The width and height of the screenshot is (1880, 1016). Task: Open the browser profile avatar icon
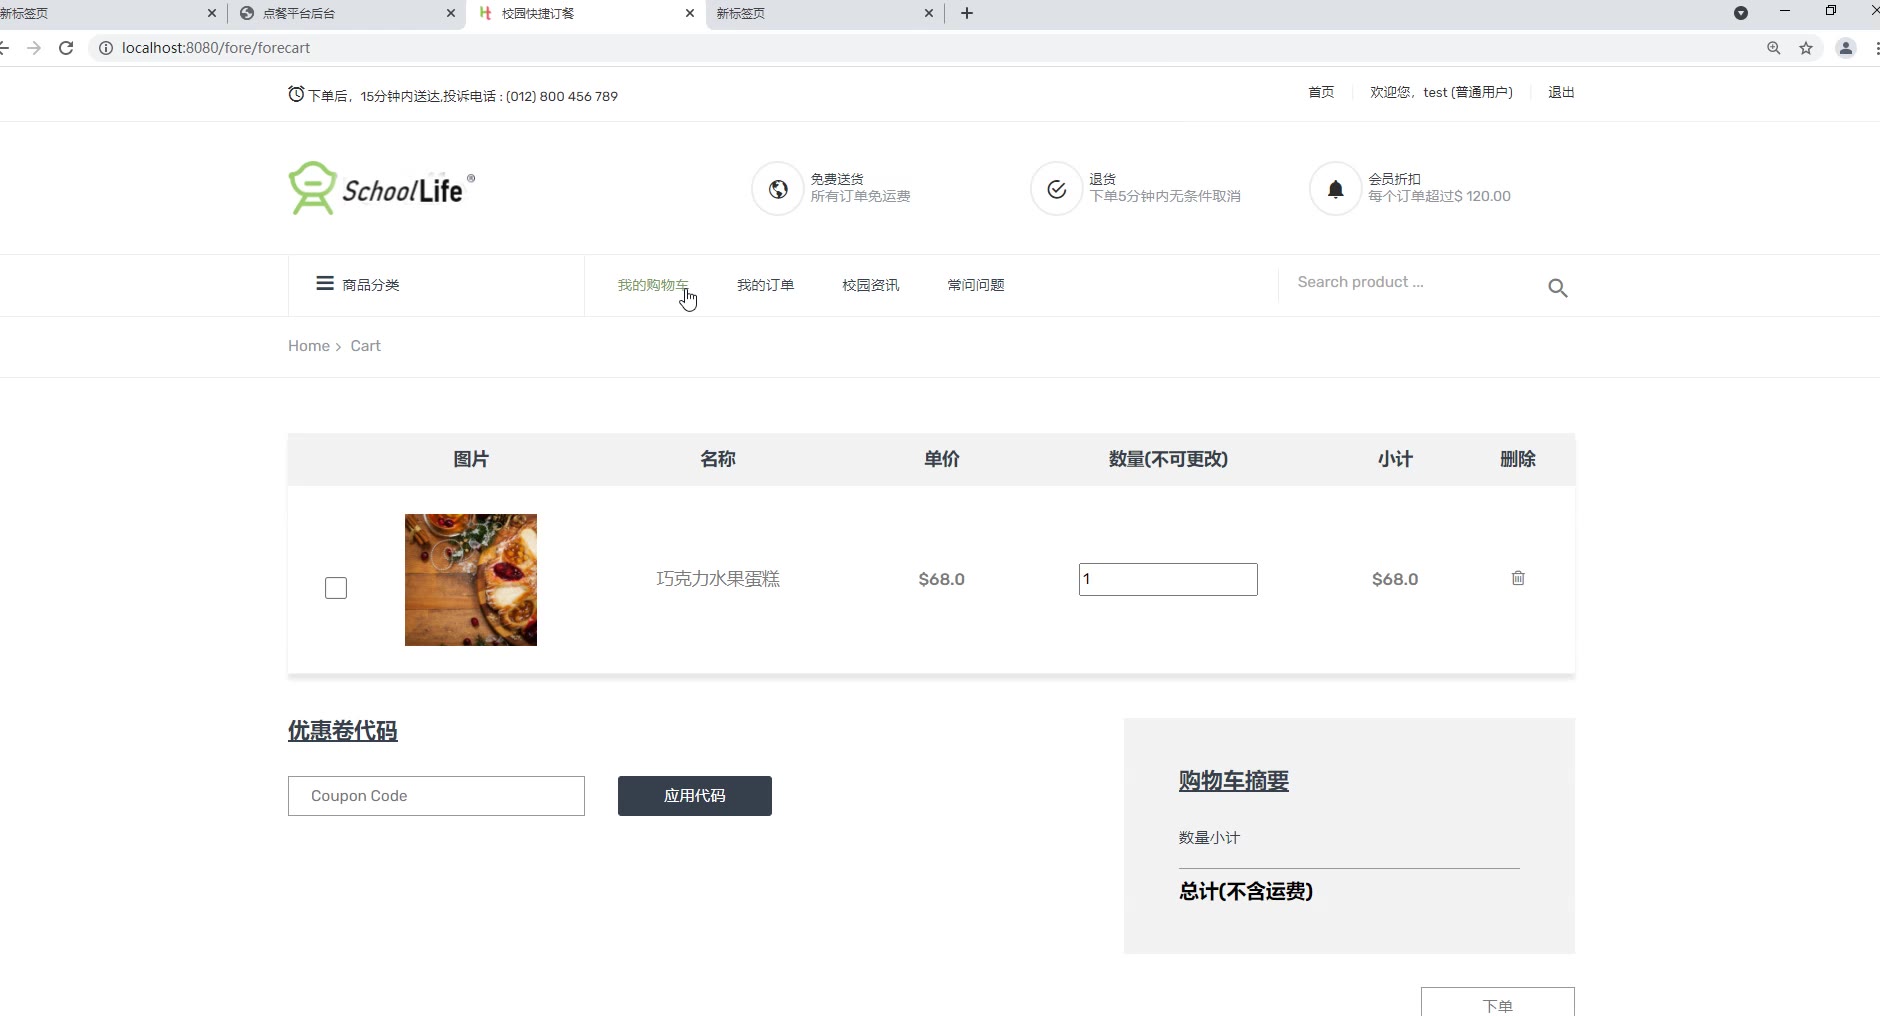[1846, 48]
